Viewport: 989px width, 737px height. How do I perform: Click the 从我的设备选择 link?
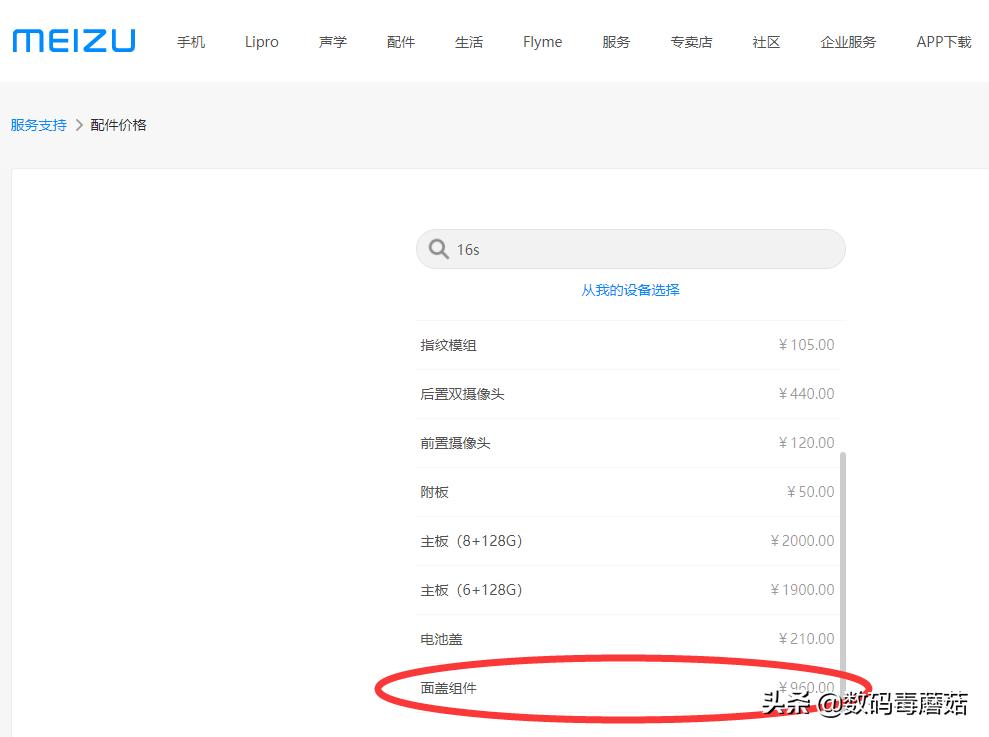630,289
